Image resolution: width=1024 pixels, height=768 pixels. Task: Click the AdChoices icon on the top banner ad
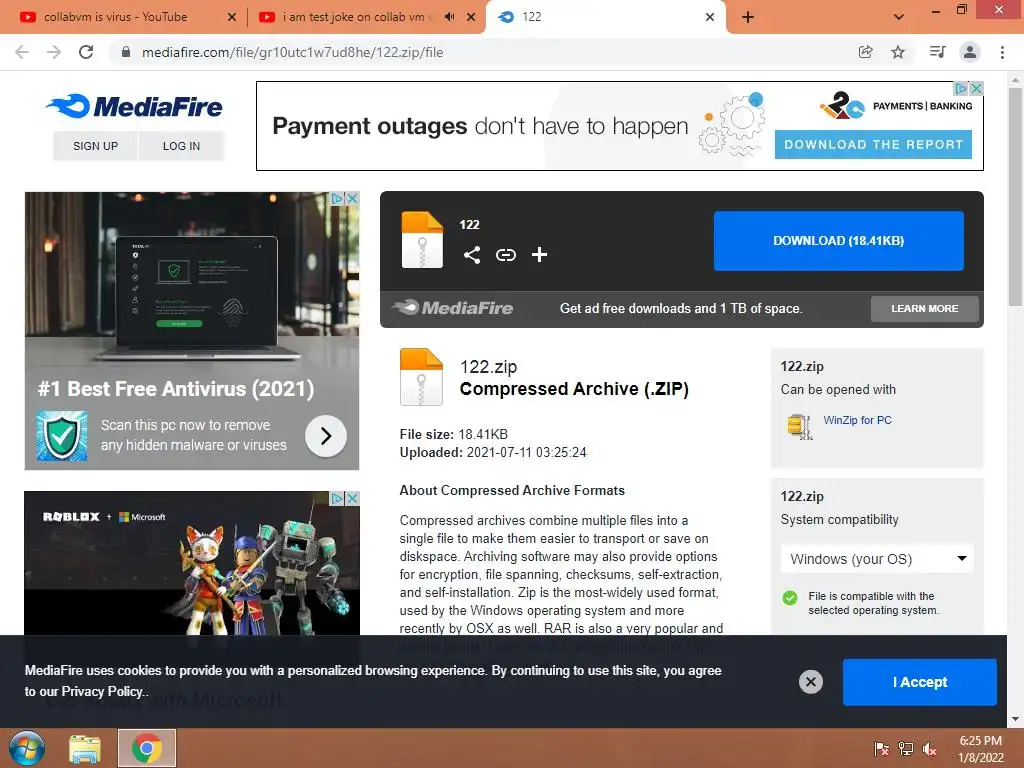click(x=961, y=88)
